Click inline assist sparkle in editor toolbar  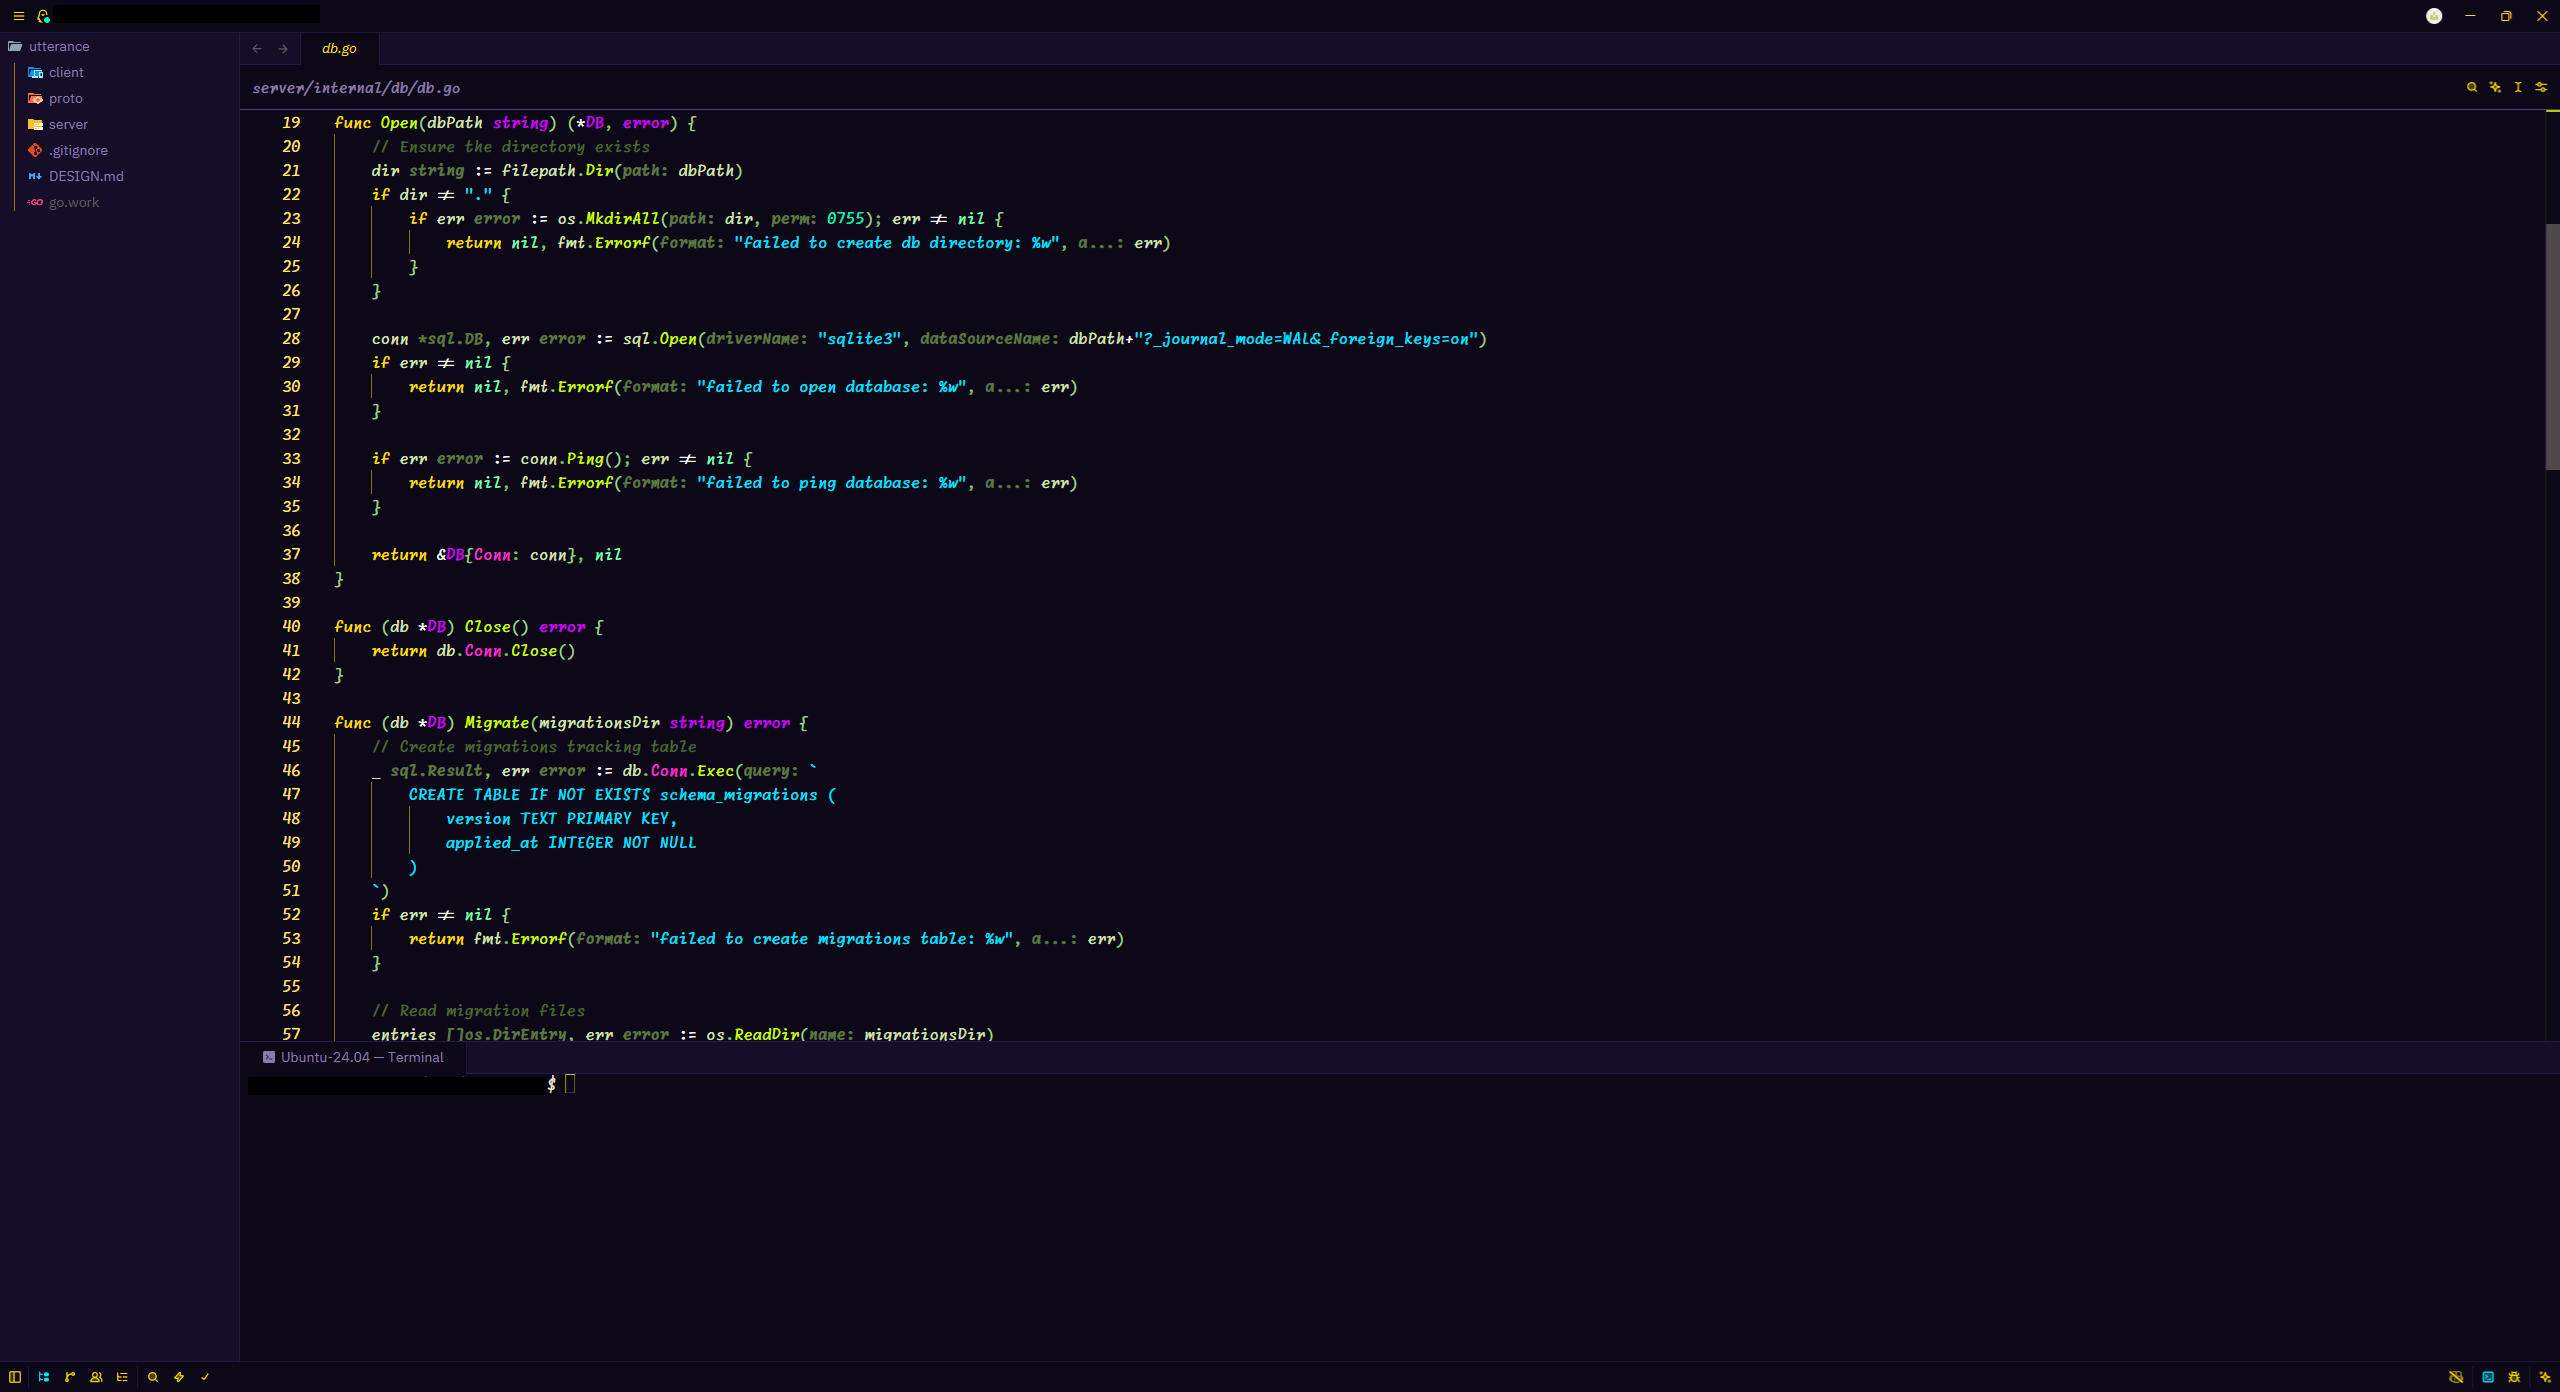coord(2495,87)
